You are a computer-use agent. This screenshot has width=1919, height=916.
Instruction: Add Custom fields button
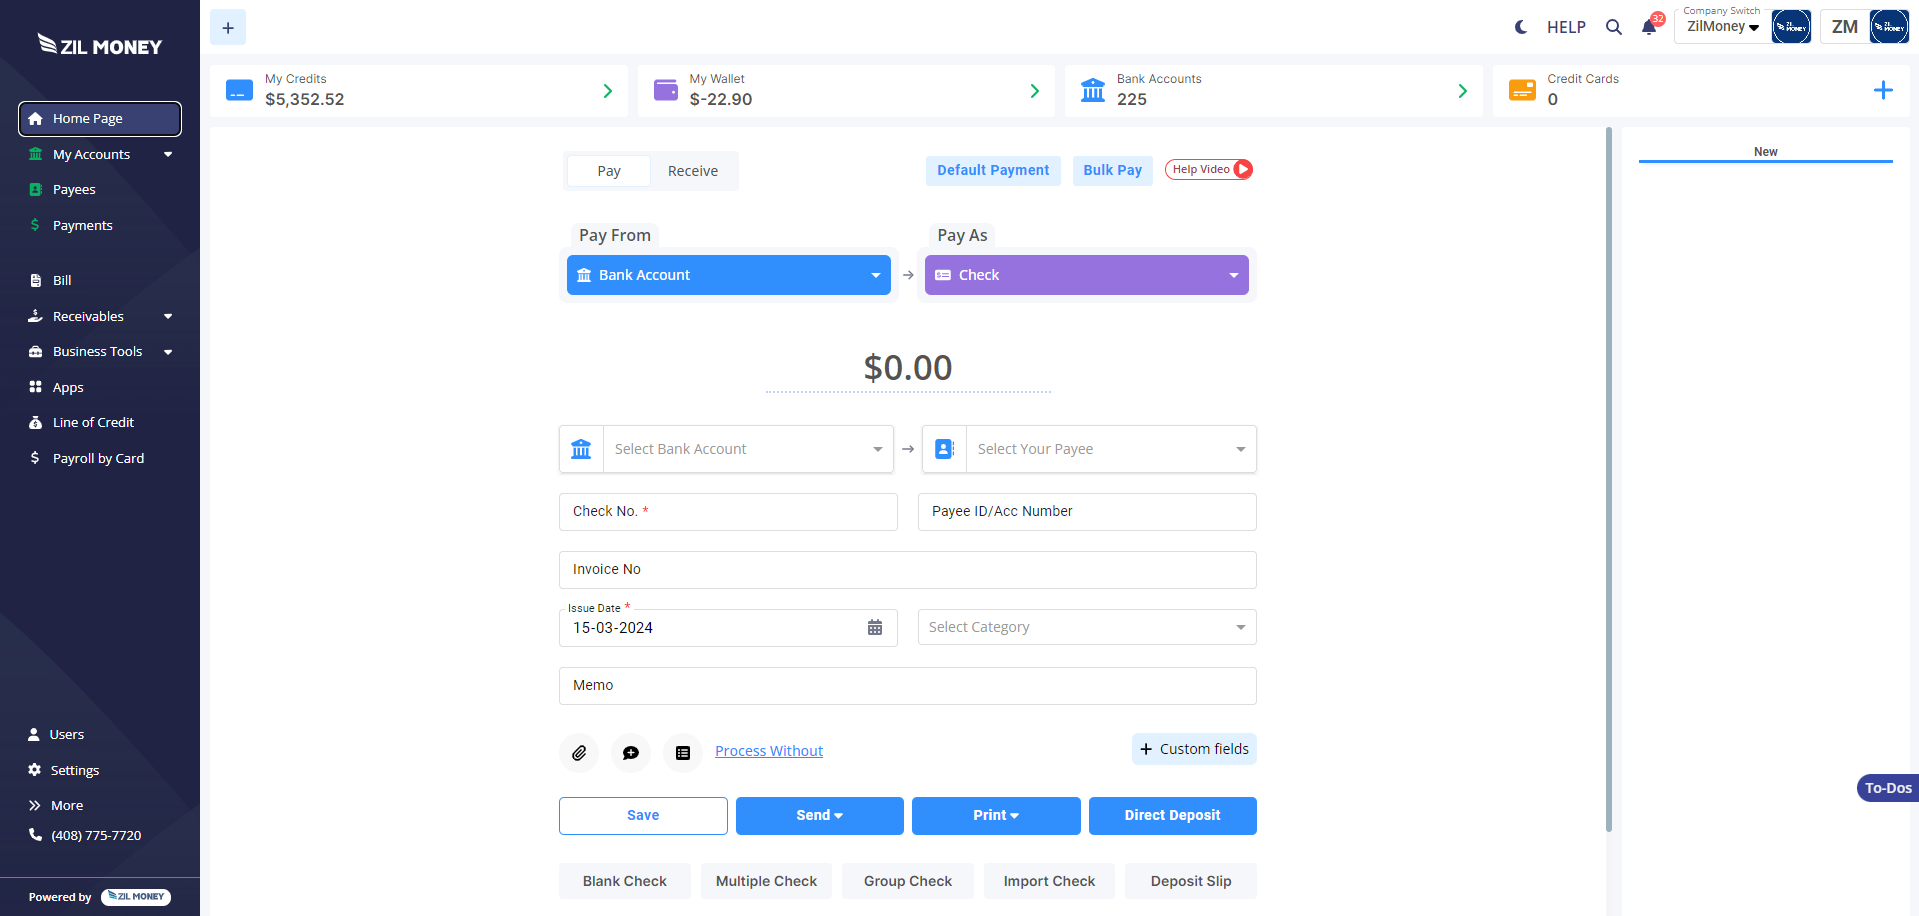(x=1194, y=749)
